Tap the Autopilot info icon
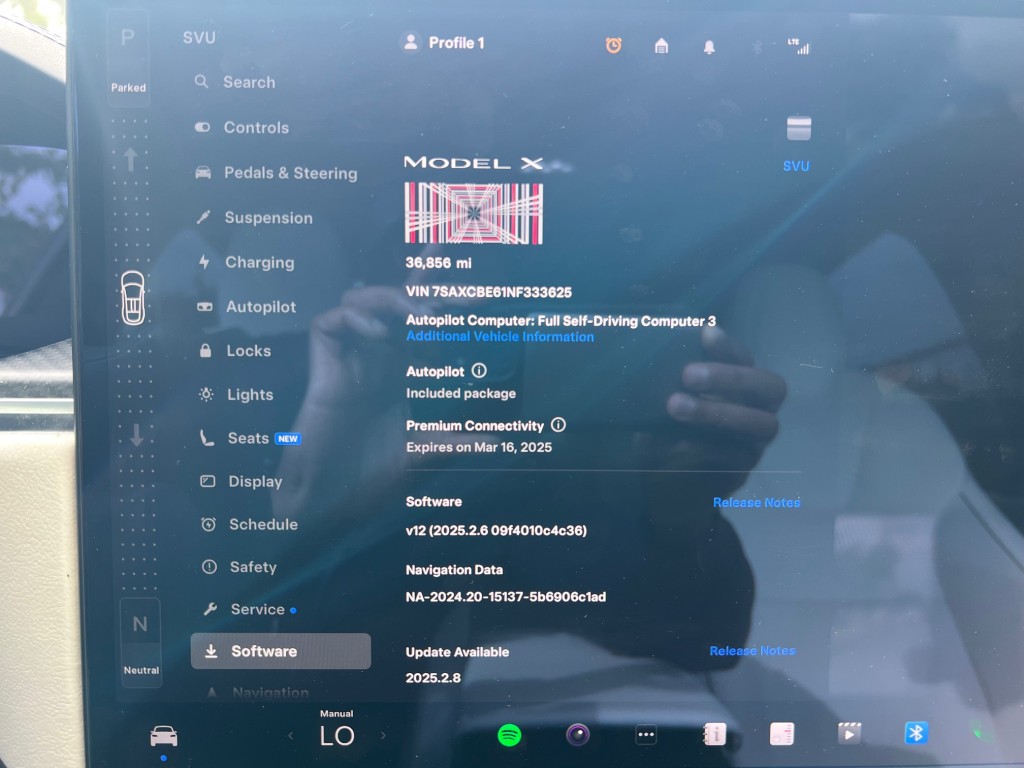 pos(479,371)
